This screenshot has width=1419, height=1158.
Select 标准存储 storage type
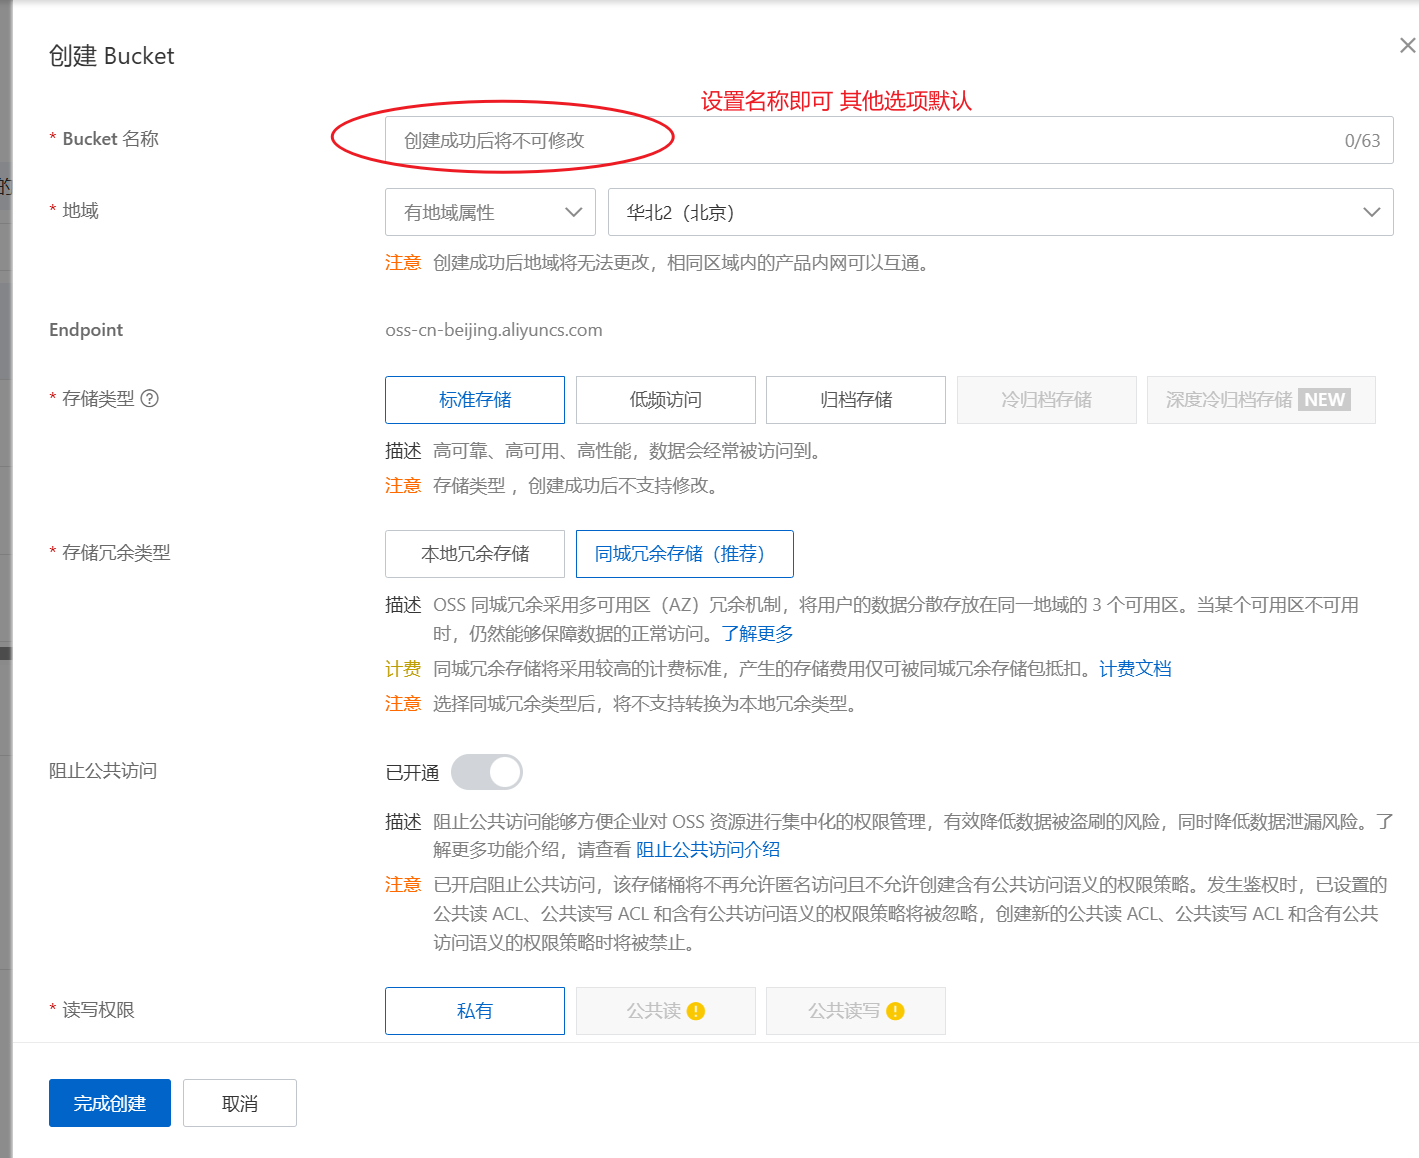(x=475, y=400)
